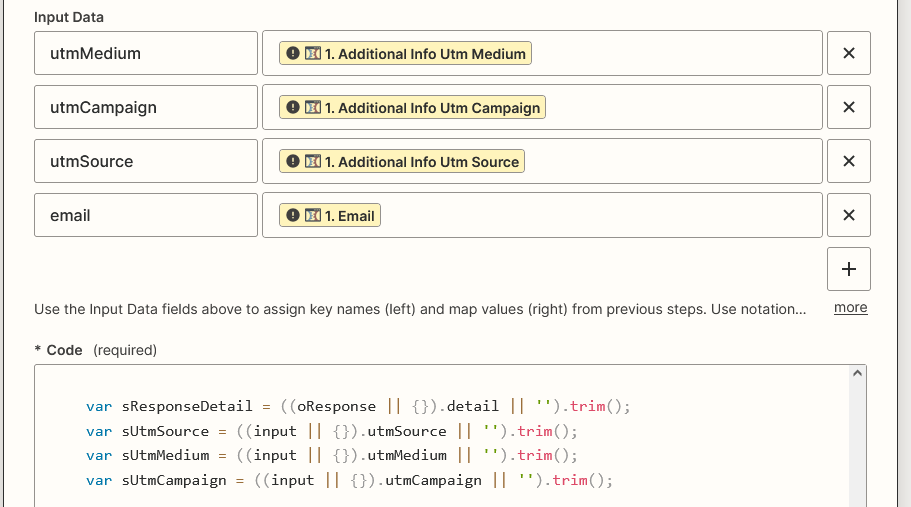The height and width of the screenshot is (507, 911).
Task: Click the code editor scroll-up arrow
Action: pos(857,373)
